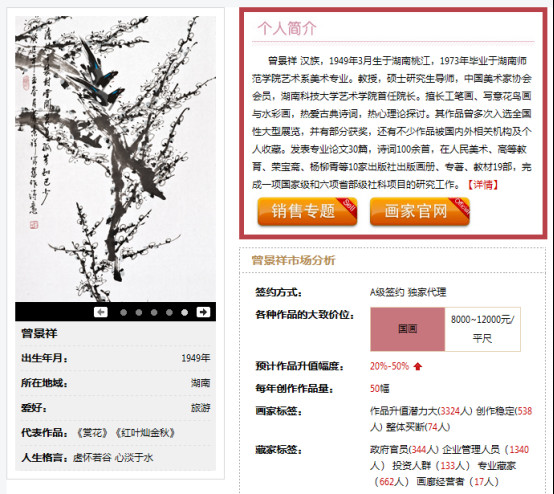Select the fourth carousel dot
The image size is (554, 494).
click(x=169, y=312)
